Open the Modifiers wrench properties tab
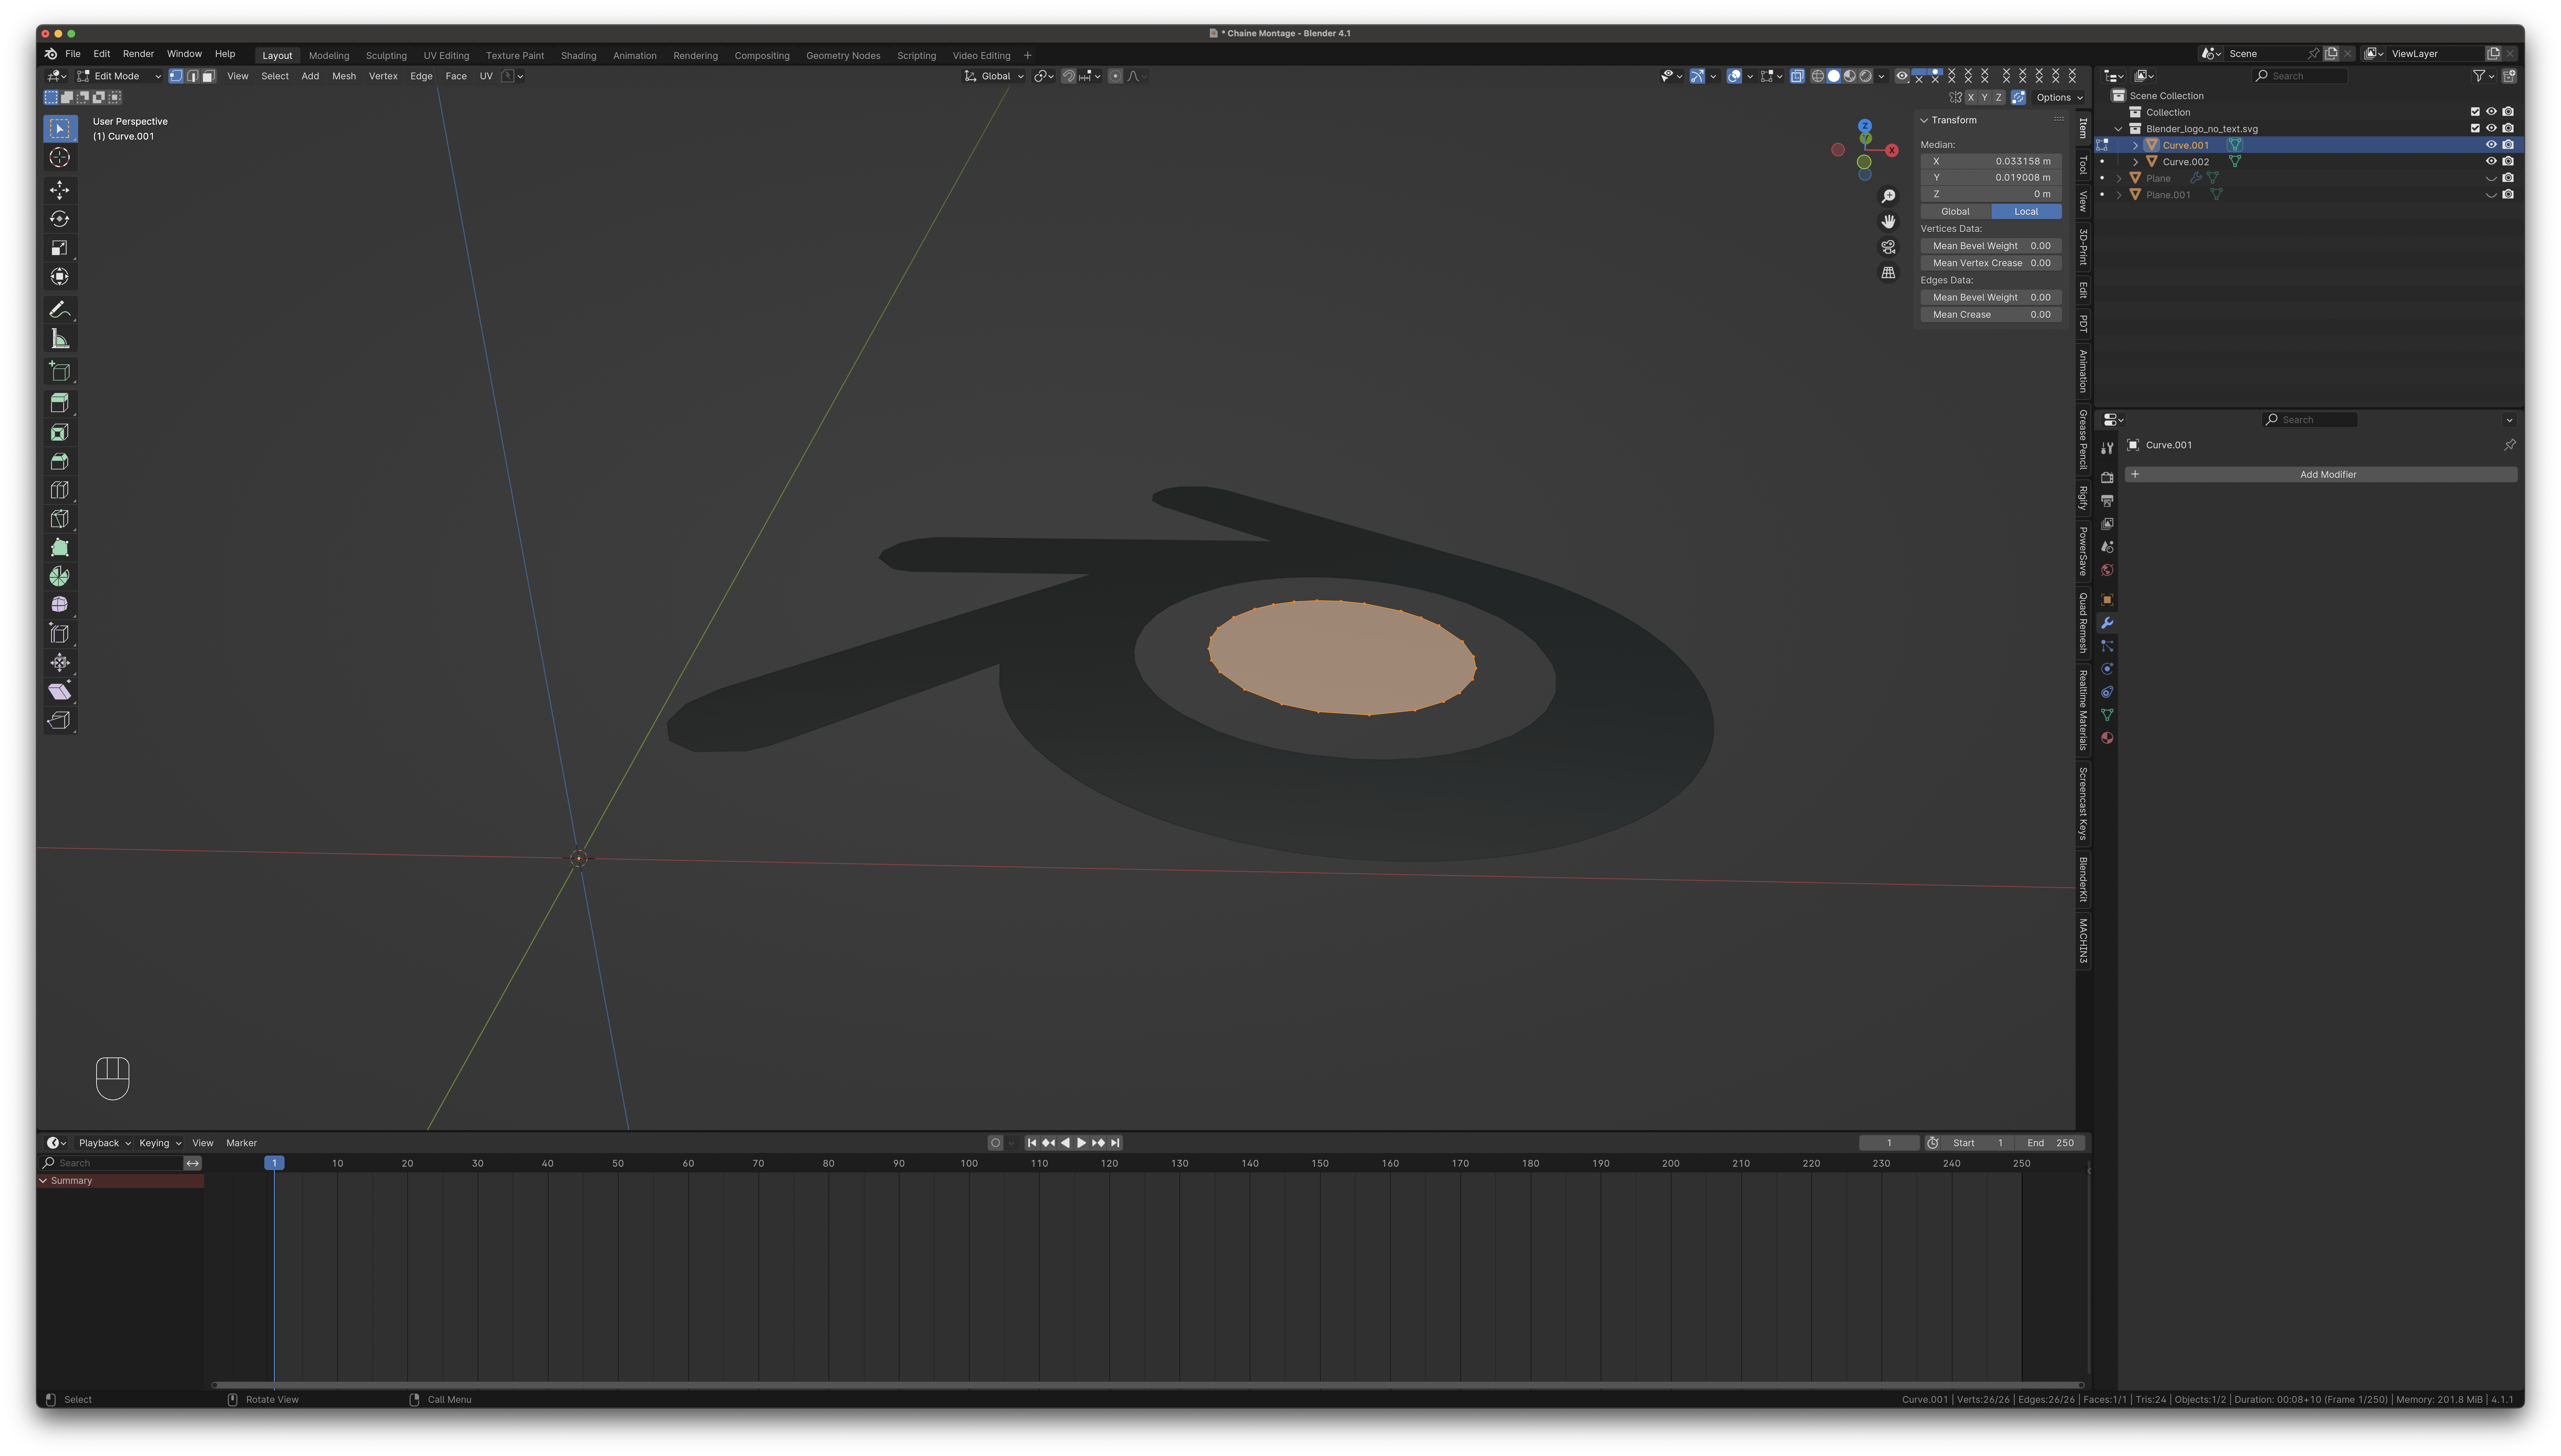 coord(2107,623)
